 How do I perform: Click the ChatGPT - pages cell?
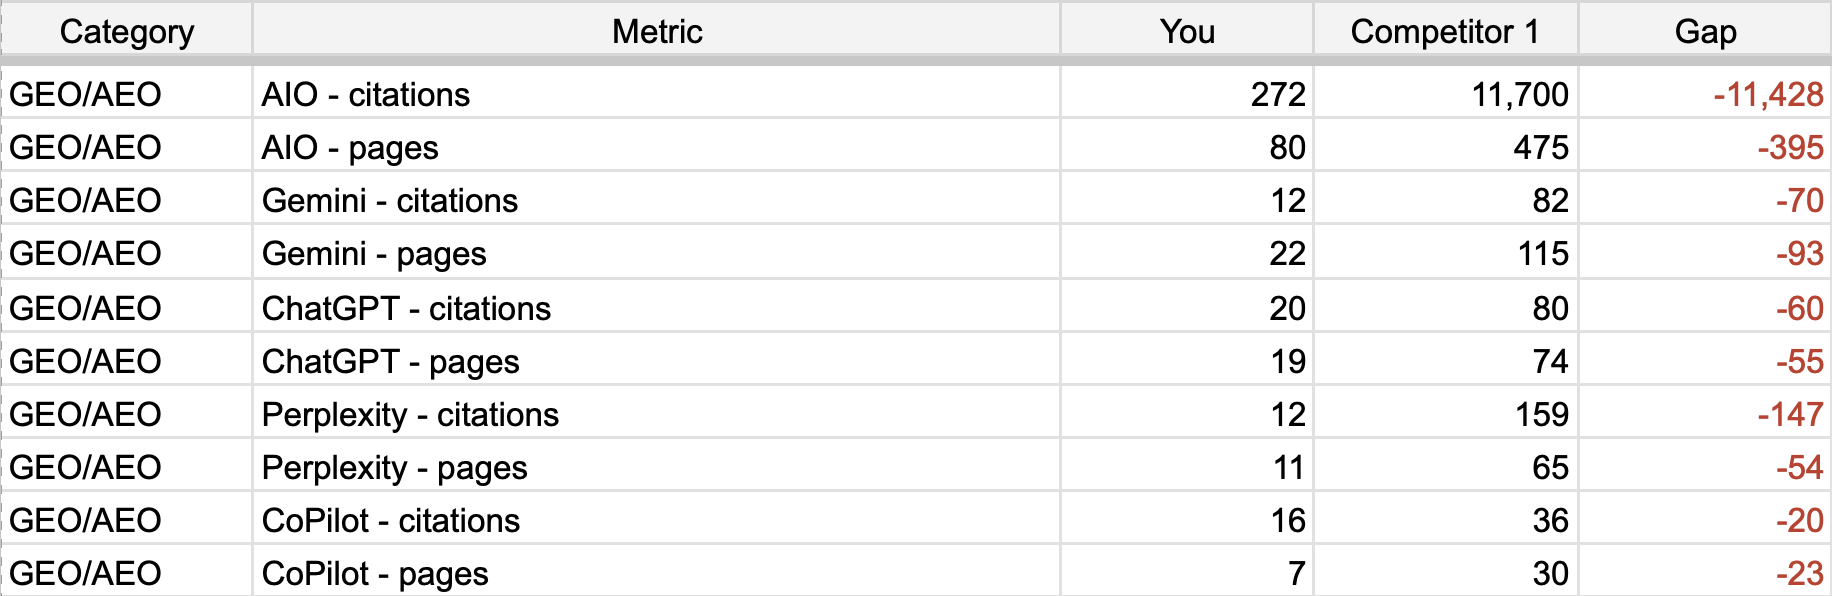[x=390, y=362]
